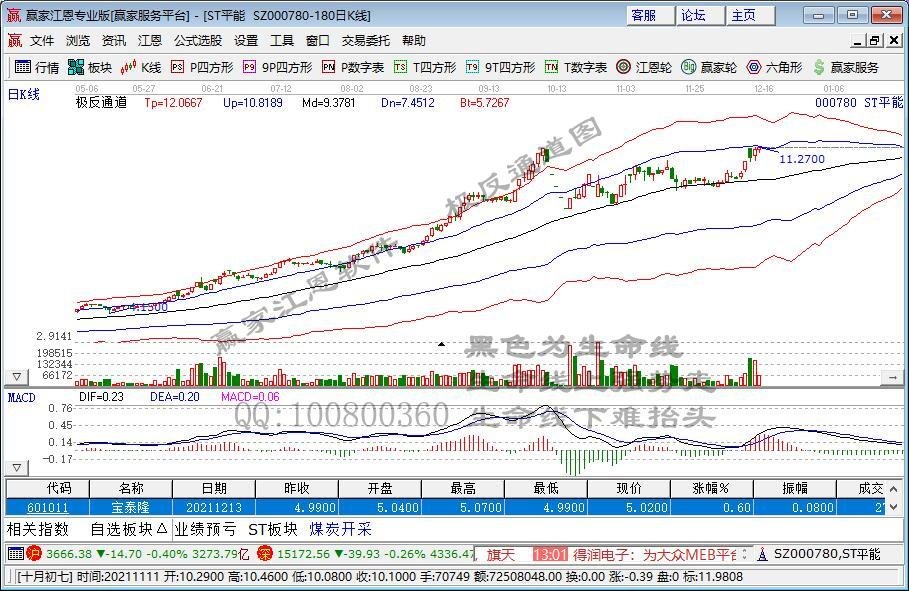Click the 沪 Shanghai index icon
Viewport: 909px width, 591px height.
point(34,554)
